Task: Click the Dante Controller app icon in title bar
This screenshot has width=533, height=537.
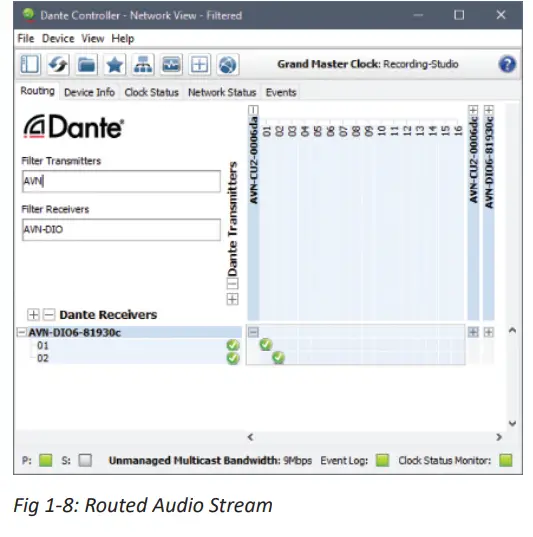Action: coord(29,15)
